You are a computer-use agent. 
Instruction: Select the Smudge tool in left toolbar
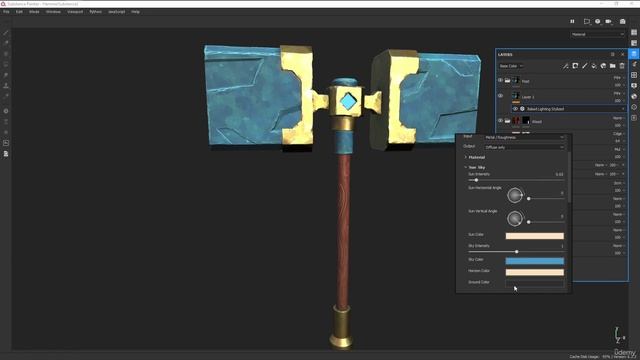[x=6, y=75]
